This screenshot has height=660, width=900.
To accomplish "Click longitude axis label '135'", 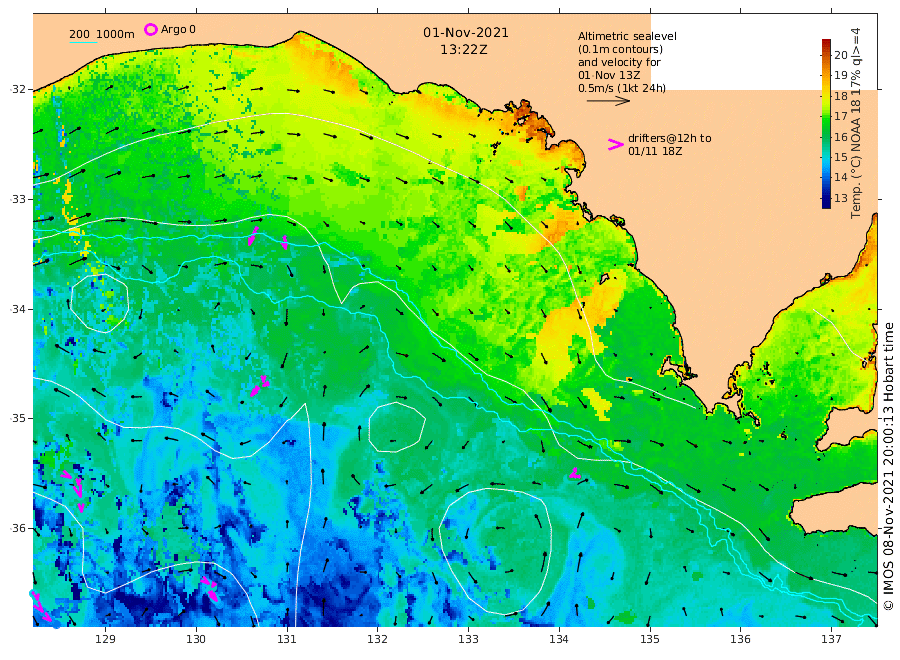I will [x=650, y=639].
